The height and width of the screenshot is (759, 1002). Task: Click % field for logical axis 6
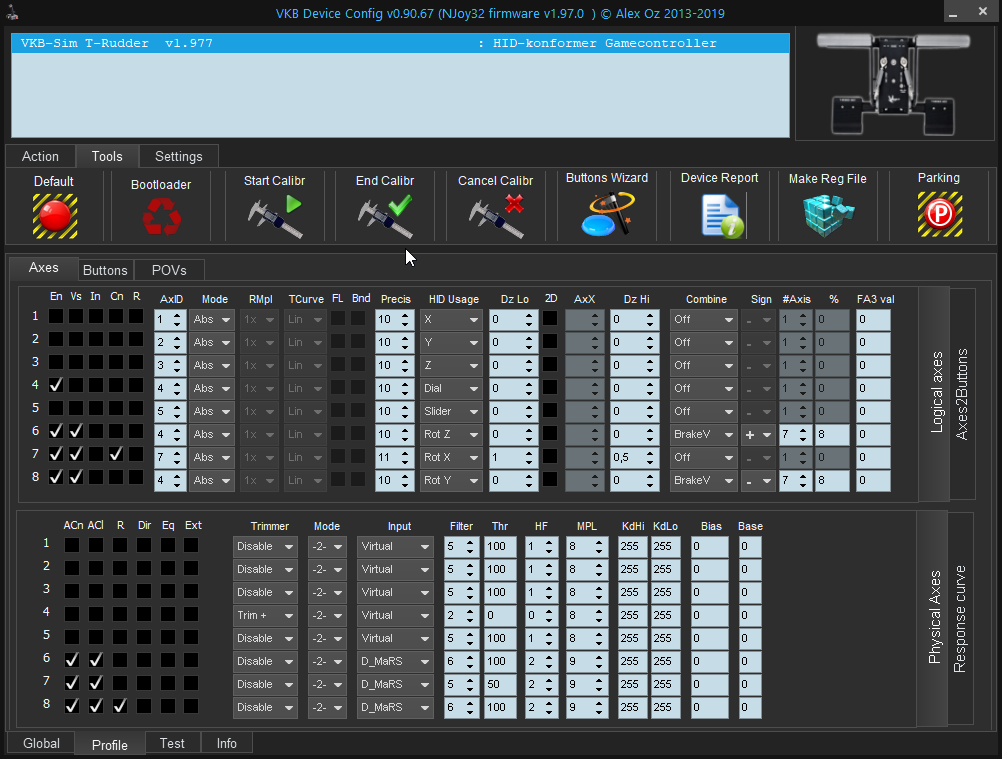[x=832, y=434]
